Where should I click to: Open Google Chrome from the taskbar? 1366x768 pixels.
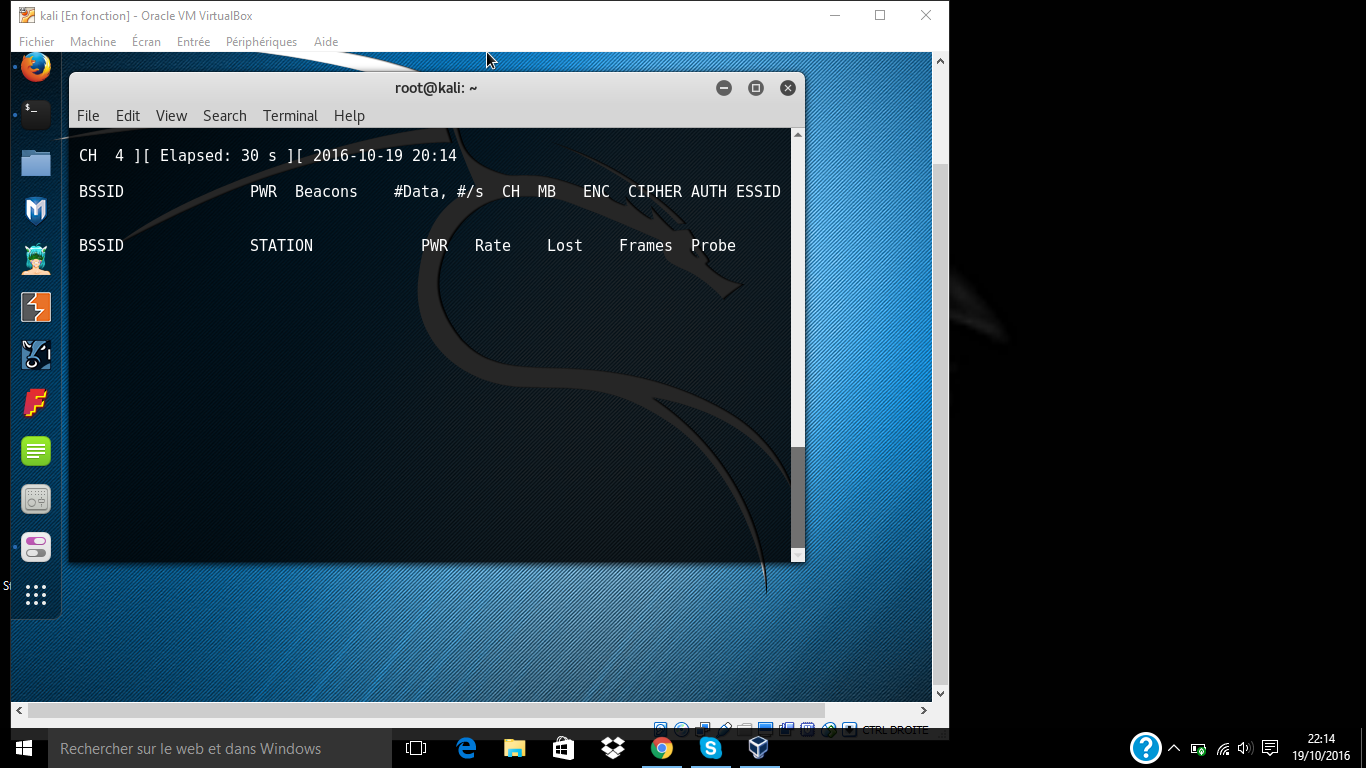coord(662,748)
